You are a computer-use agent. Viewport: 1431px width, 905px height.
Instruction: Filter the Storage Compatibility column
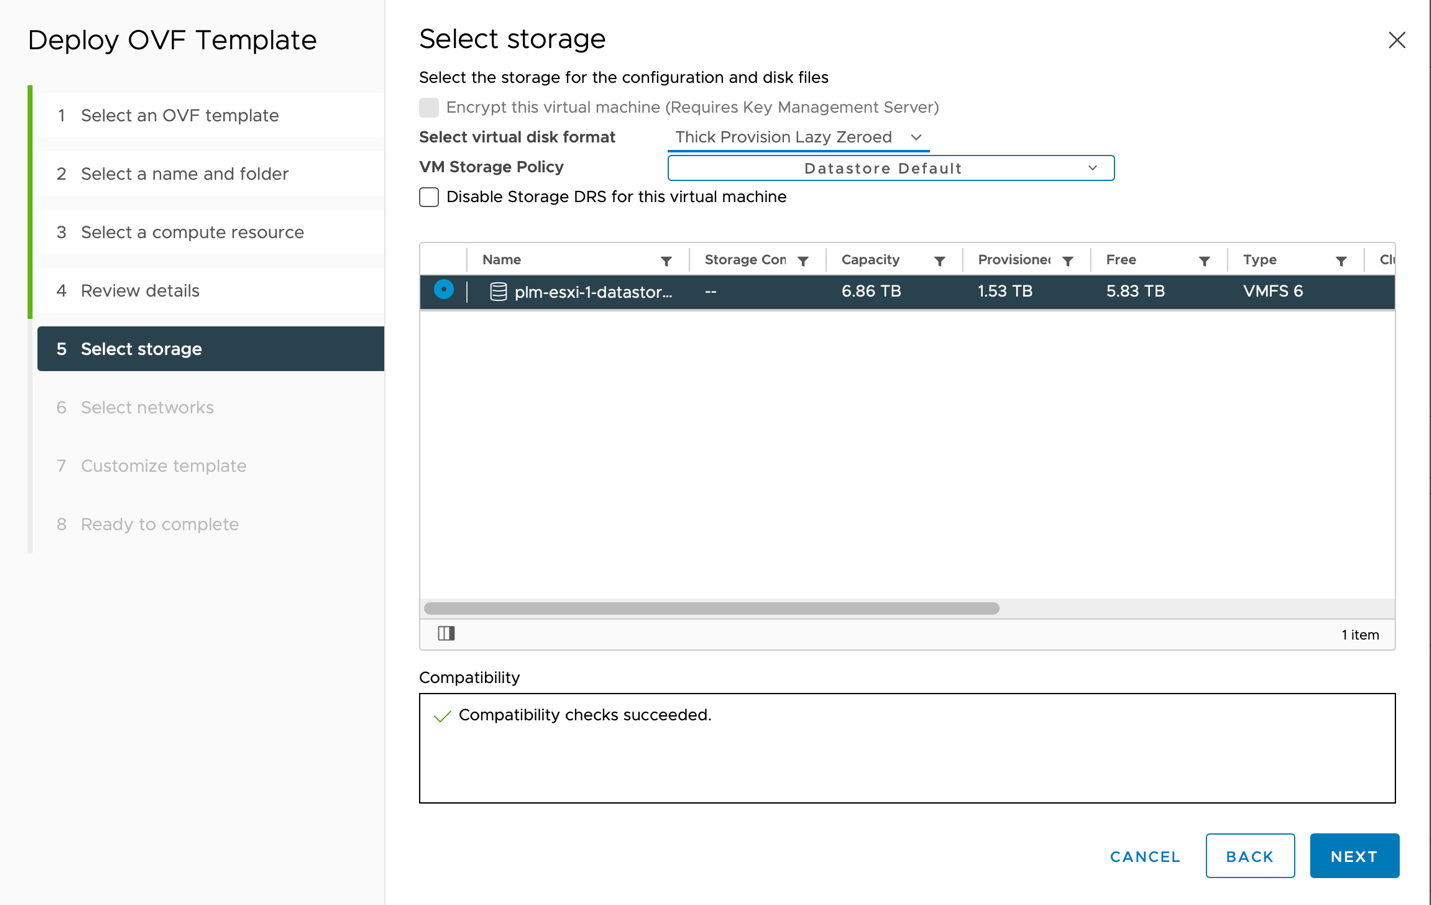[x=804, y=259]
